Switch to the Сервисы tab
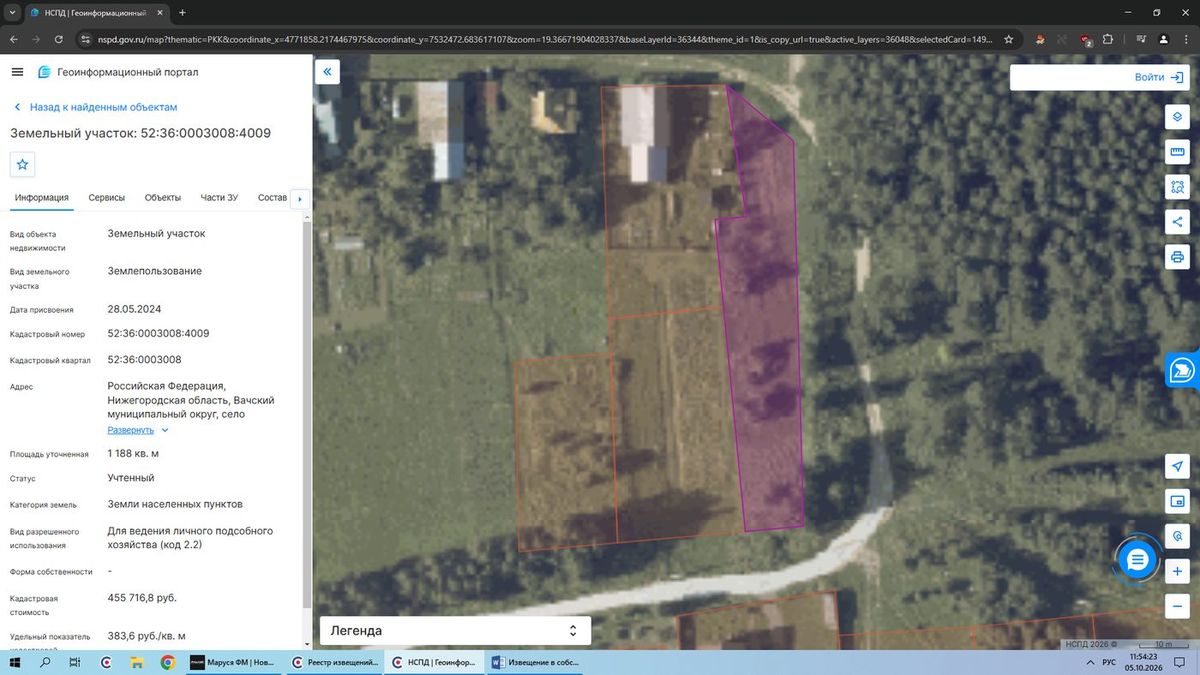The height and width of the screenshot is (675, 1200). 107,198
